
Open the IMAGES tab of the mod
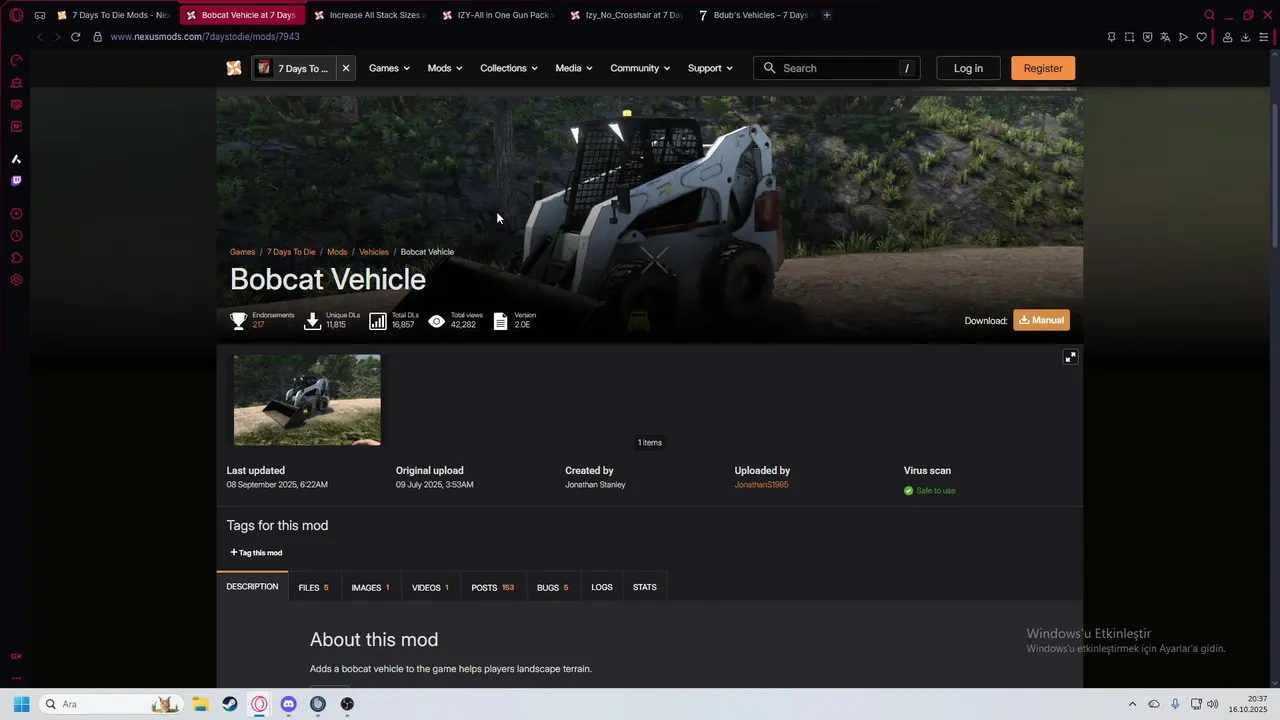click(x=370, y=587)
